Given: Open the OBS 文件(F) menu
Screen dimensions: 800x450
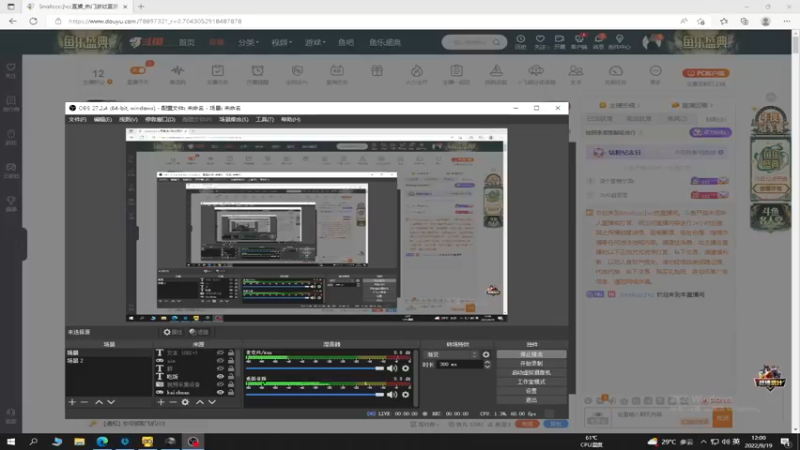Looking at the screenshot, I should click(78, 119).
